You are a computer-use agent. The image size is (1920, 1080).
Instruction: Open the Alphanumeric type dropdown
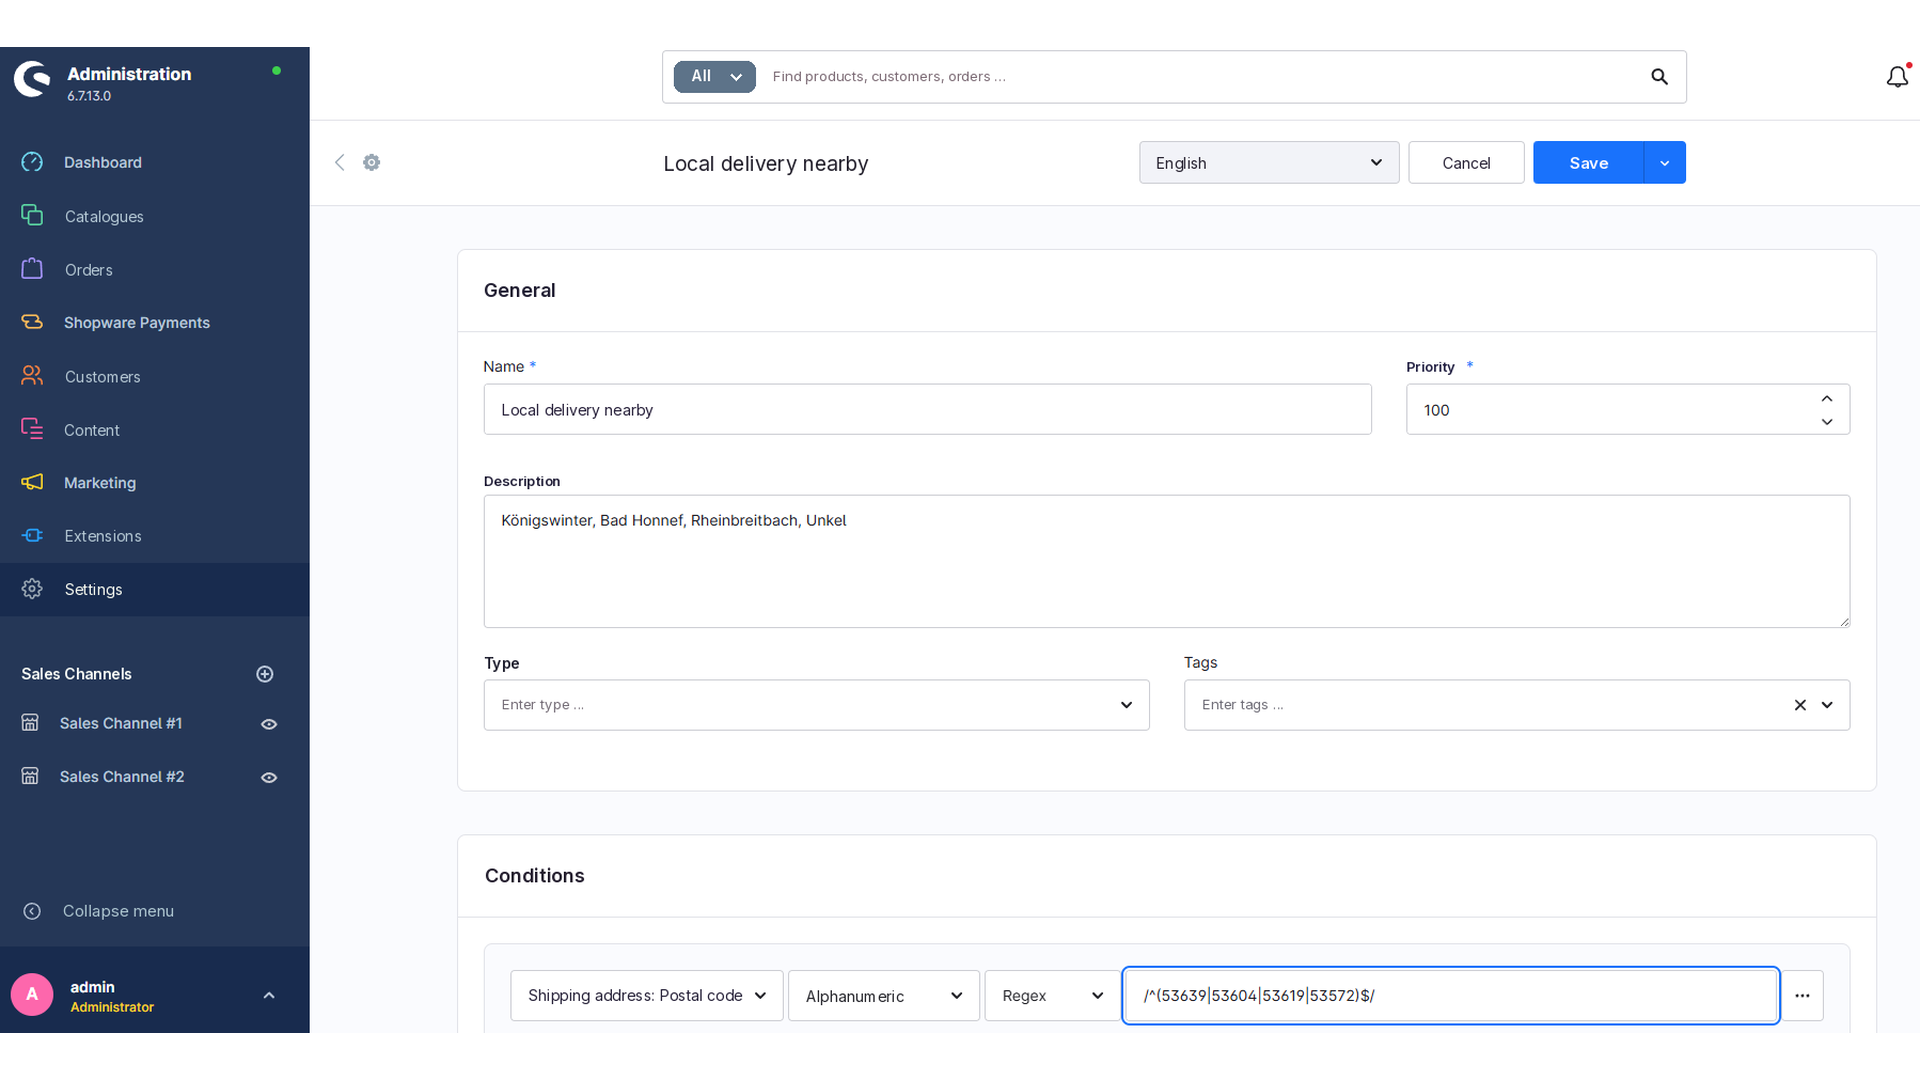pos(883,996)
